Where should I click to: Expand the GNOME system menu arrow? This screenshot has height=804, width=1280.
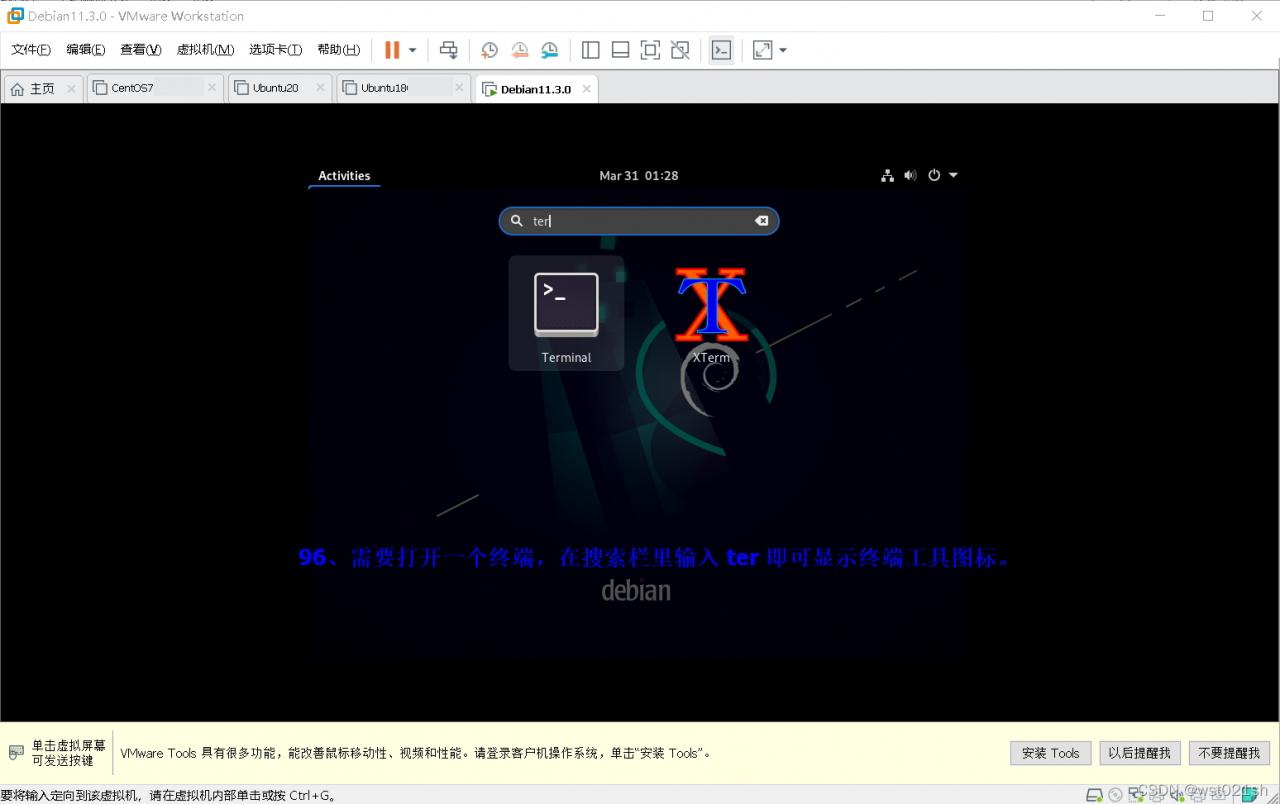(953, 175)
